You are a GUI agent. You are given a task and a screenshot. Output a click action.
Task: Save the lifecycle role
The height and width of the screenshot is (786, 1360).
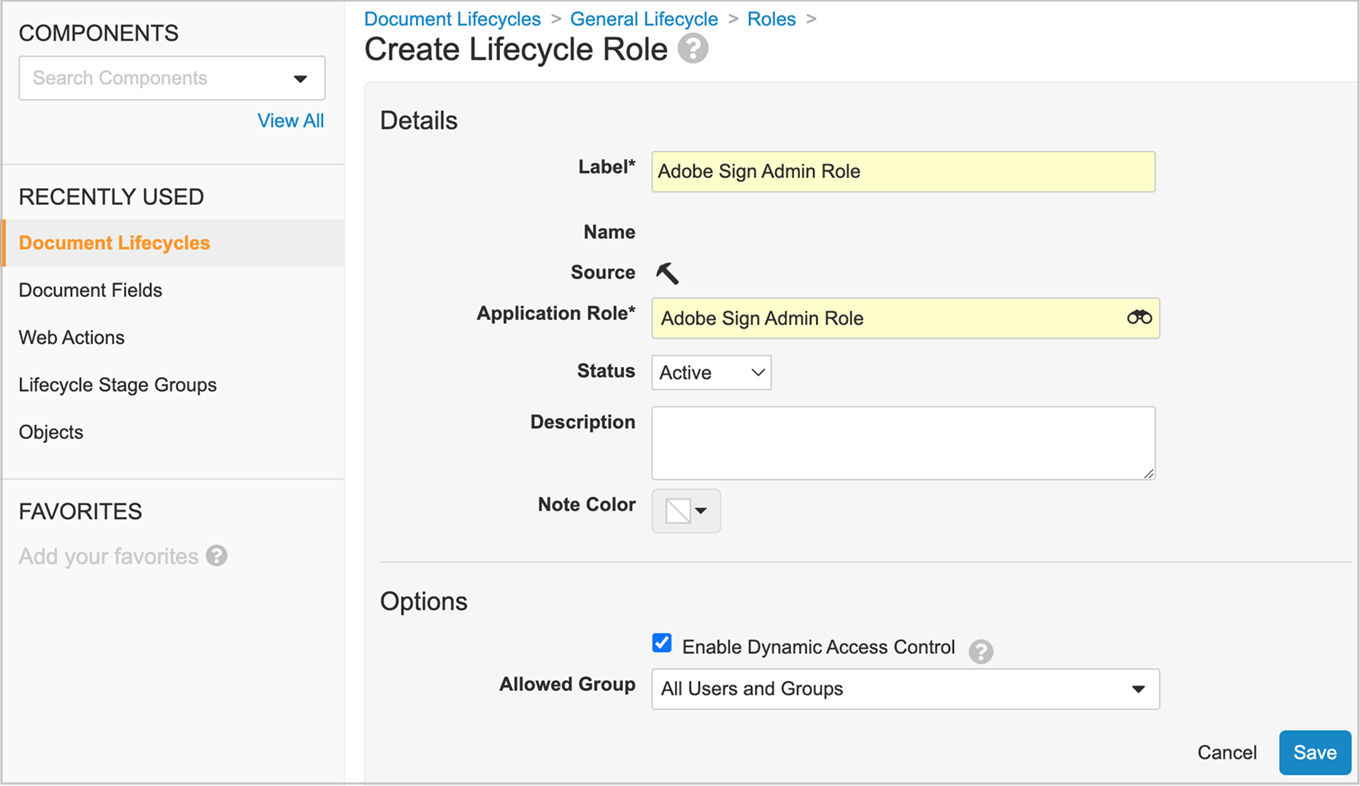(1315, 753)
